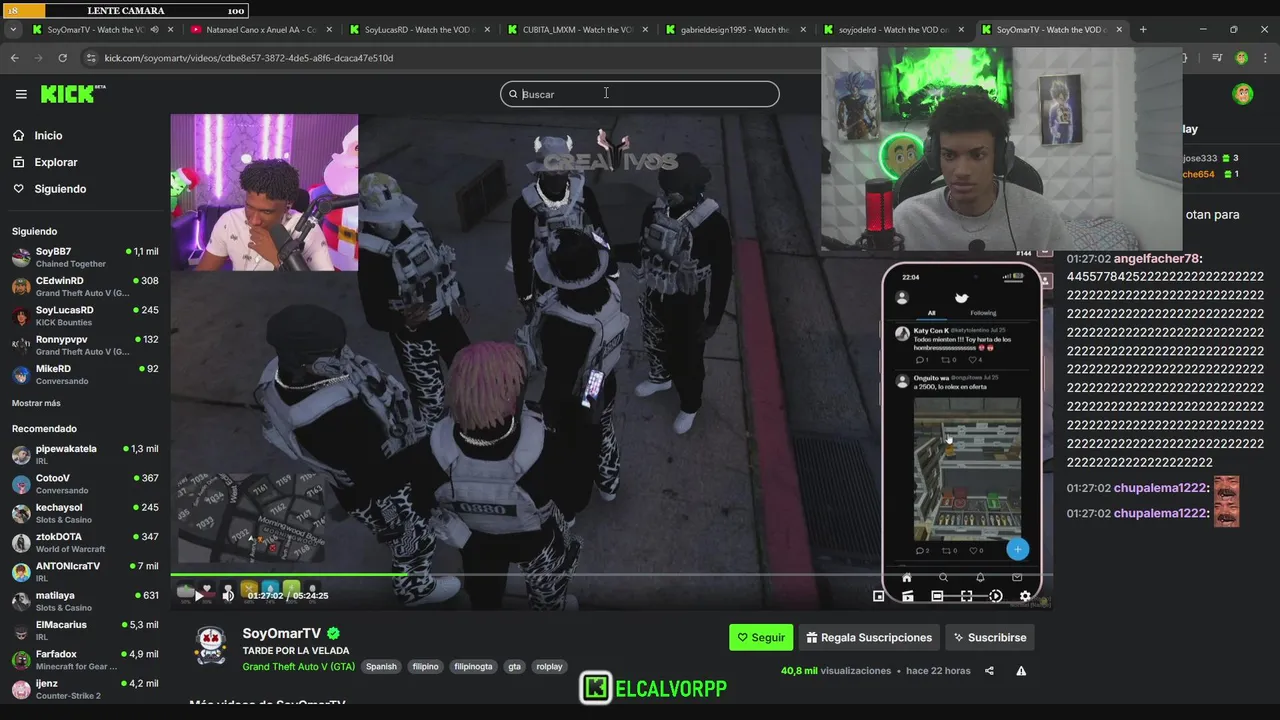Open a new browser tab
The width and height of the screenshot is (1280, 720).
tap(1143, 30)
